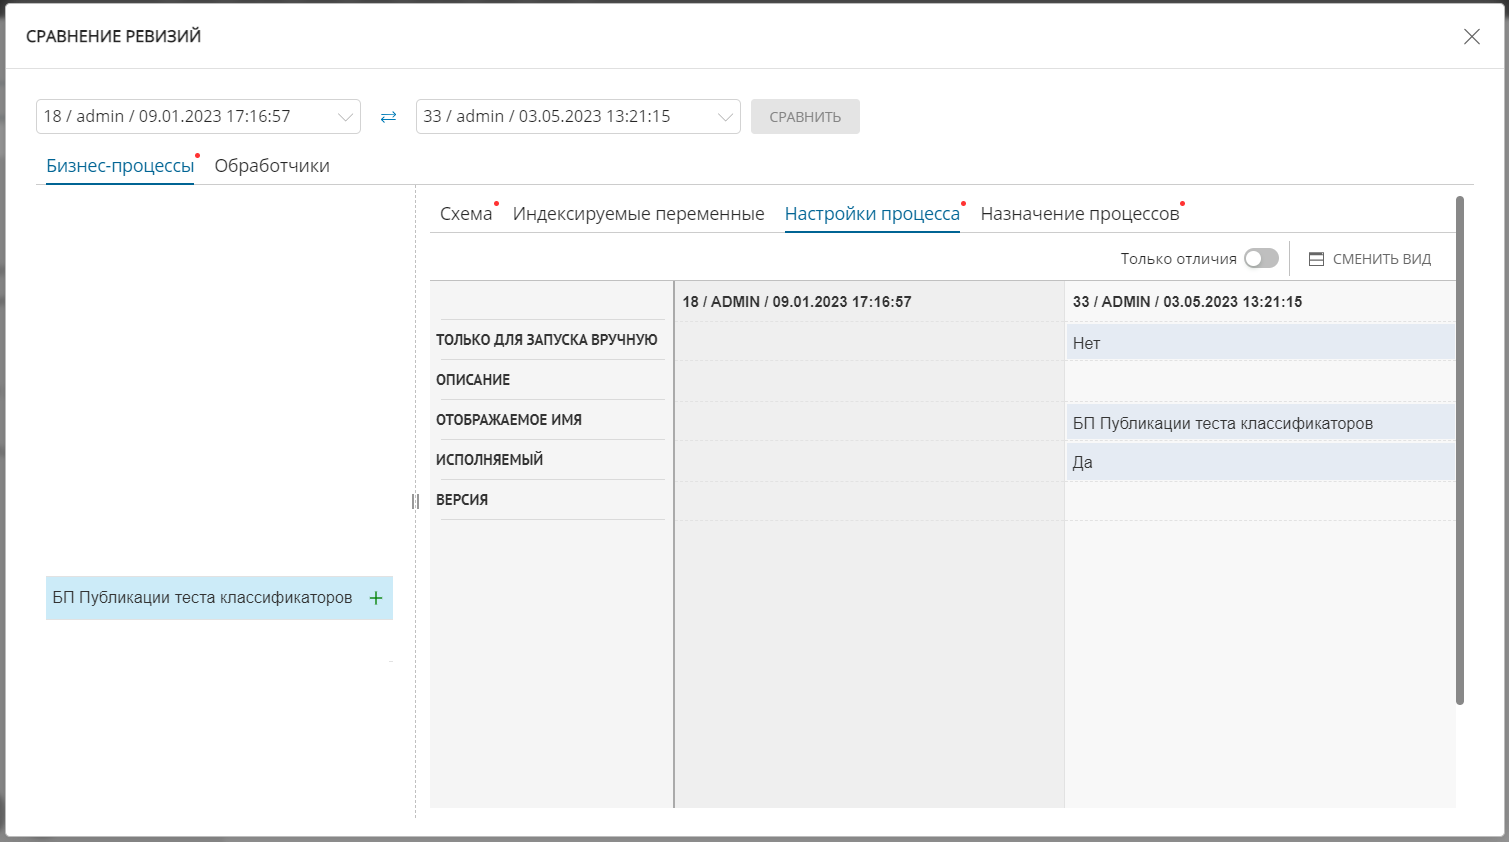Image resolution: width=1509 pixels, height=842 pixels.
Task: Click the ИСПОЛНЯЕМЫЙ row label
Action: click(x=490, y=460)
